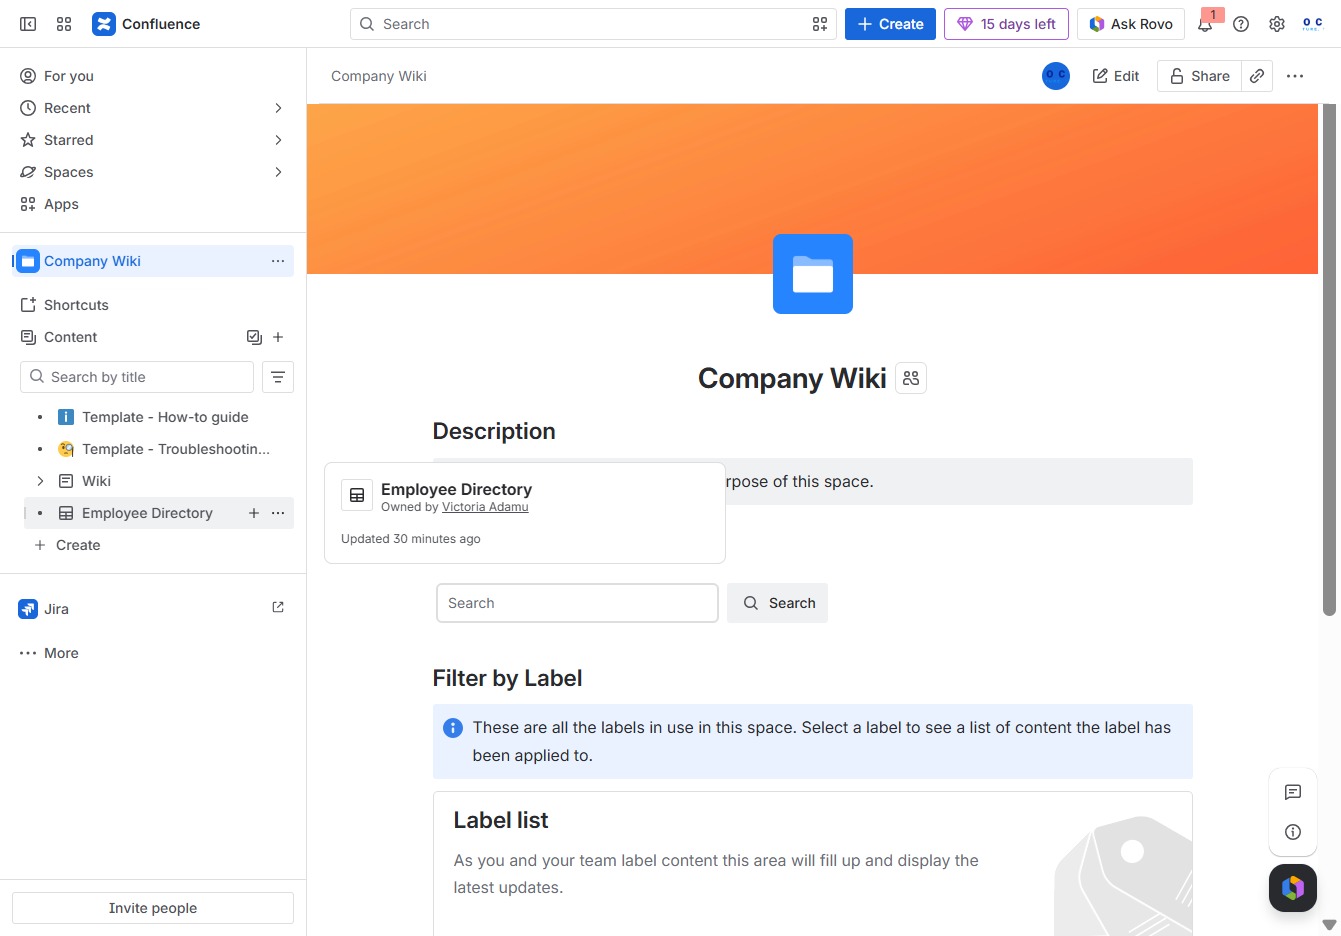
Task: Click Invite people
Action: point(153,908)
